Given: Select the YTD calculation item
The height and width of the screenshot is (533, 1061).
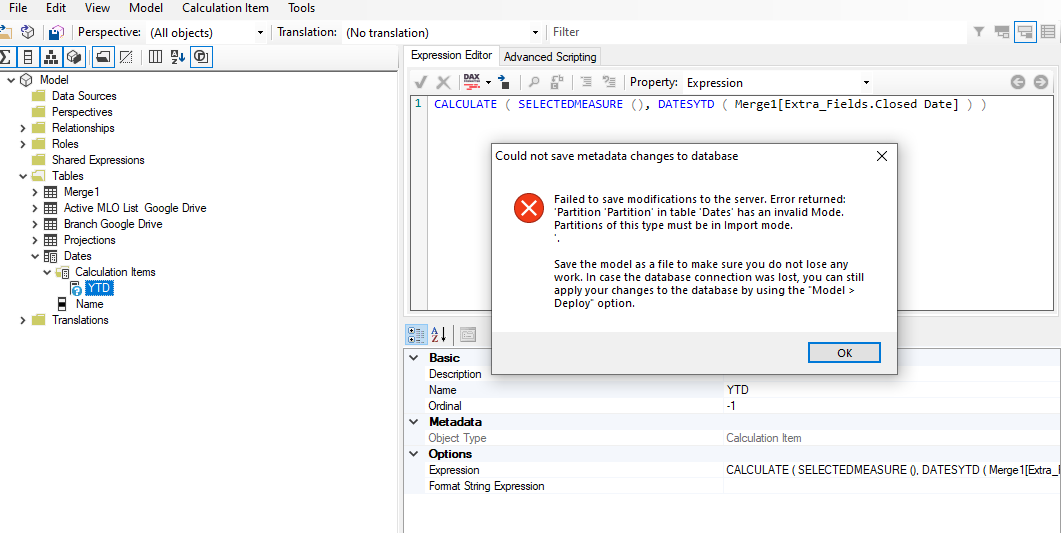Looking at the screenshot, I should click(99, 288).
